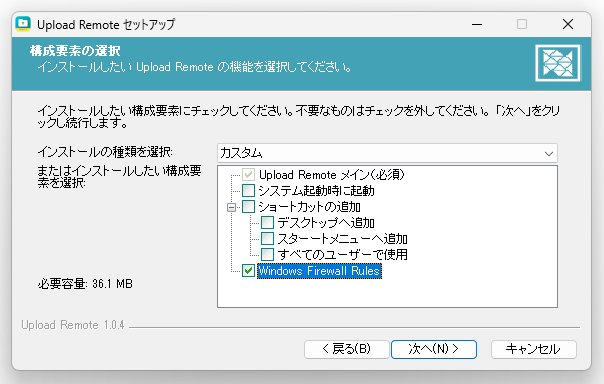The width and height of the screenshot is (604, 384).
Task: Enable システム起動時に起動 checkbox
Action: (248, 191)
